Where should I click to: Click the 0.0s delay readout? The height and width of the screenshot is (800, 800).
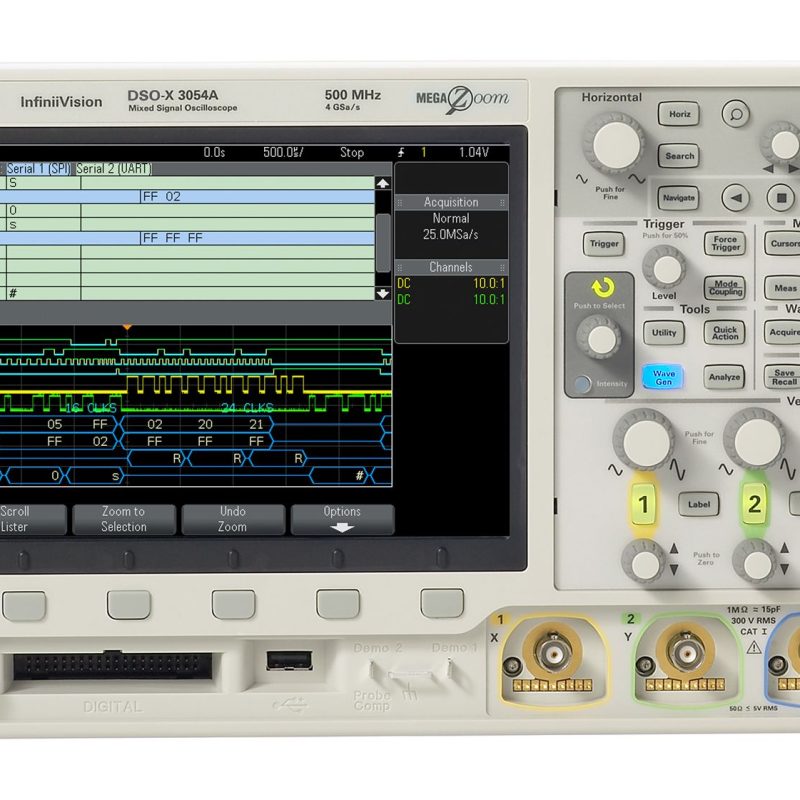click(x=214, y=152)
